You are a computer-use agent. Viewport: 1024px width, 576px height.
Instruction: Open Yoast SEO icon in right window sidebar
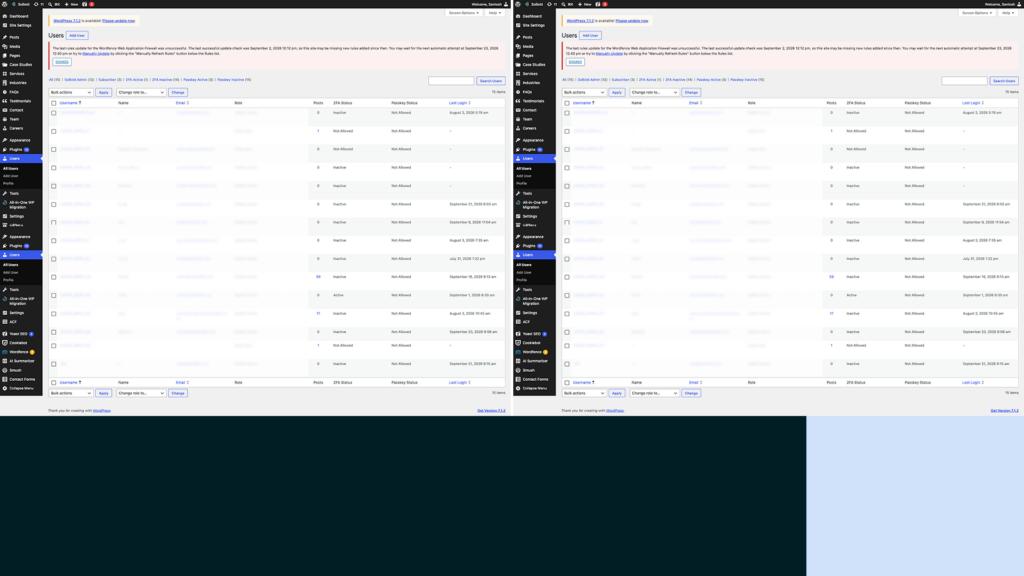pos(519,334)
